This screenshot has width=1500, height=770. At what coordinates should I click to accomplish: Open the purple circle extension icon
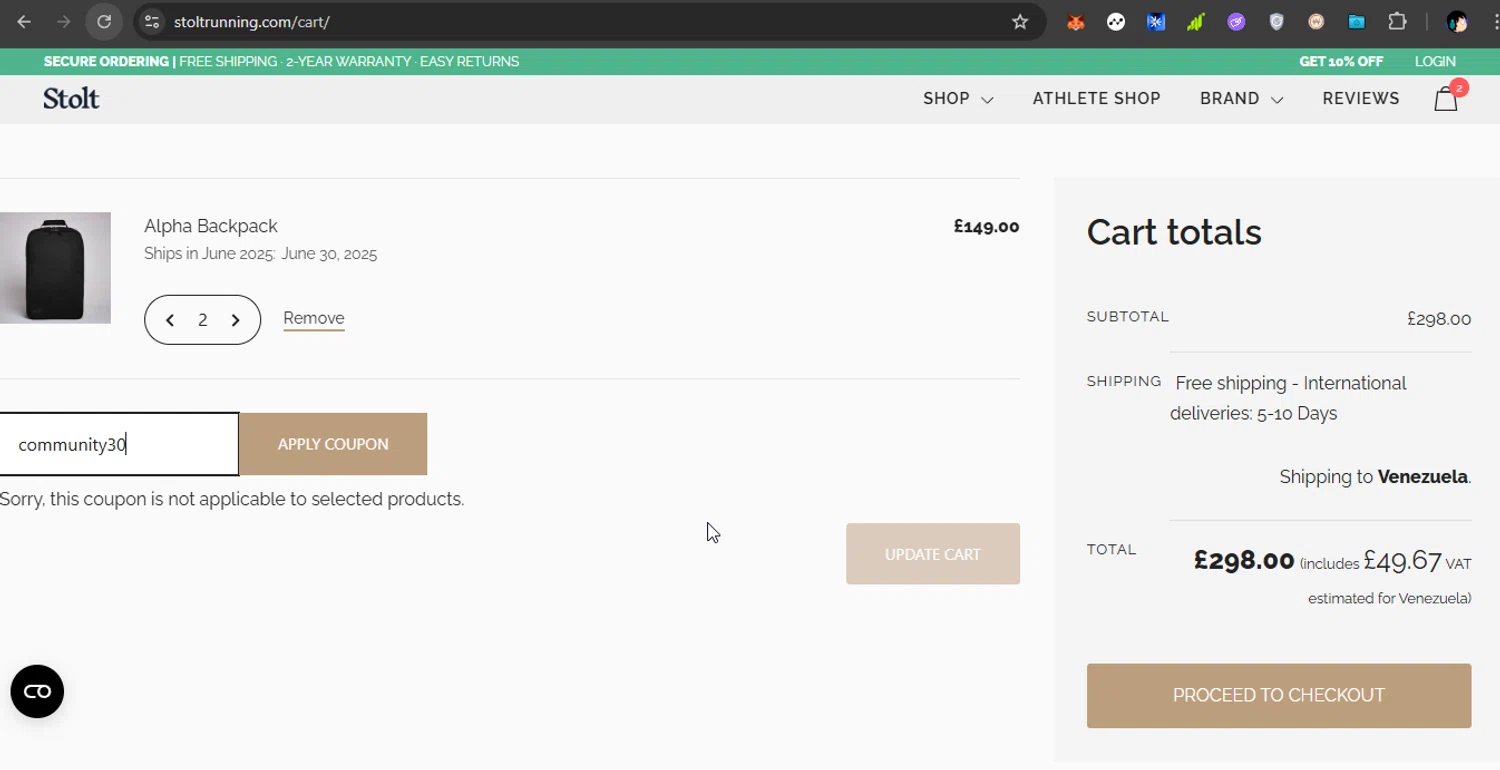pyautogui.click(x=1236, y=21)
